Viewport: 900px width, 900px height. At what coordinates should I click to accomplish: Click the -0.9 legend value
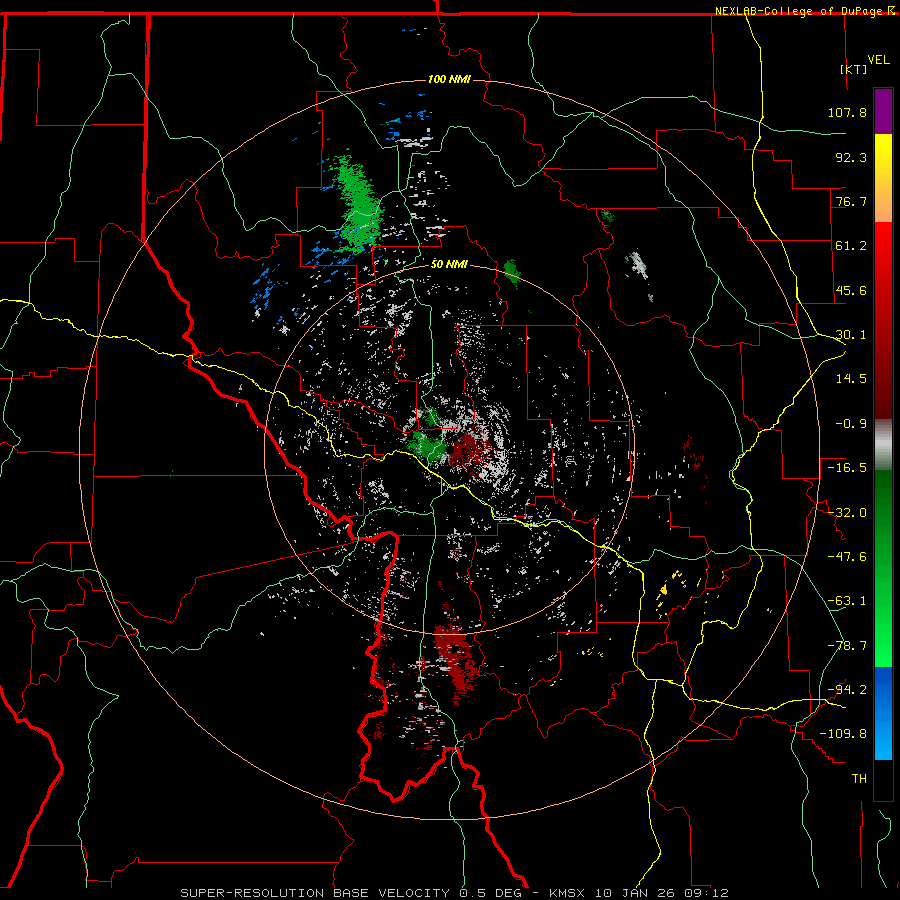(851, 424)
